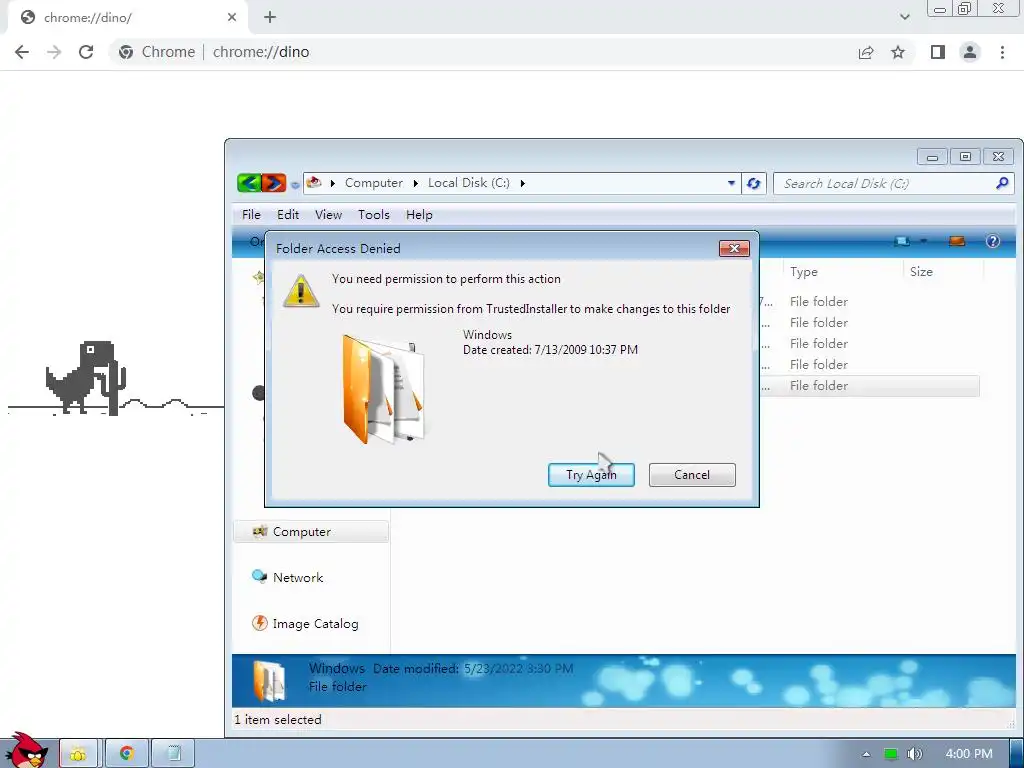Open the Help menu in Explorer

[419, 215]
